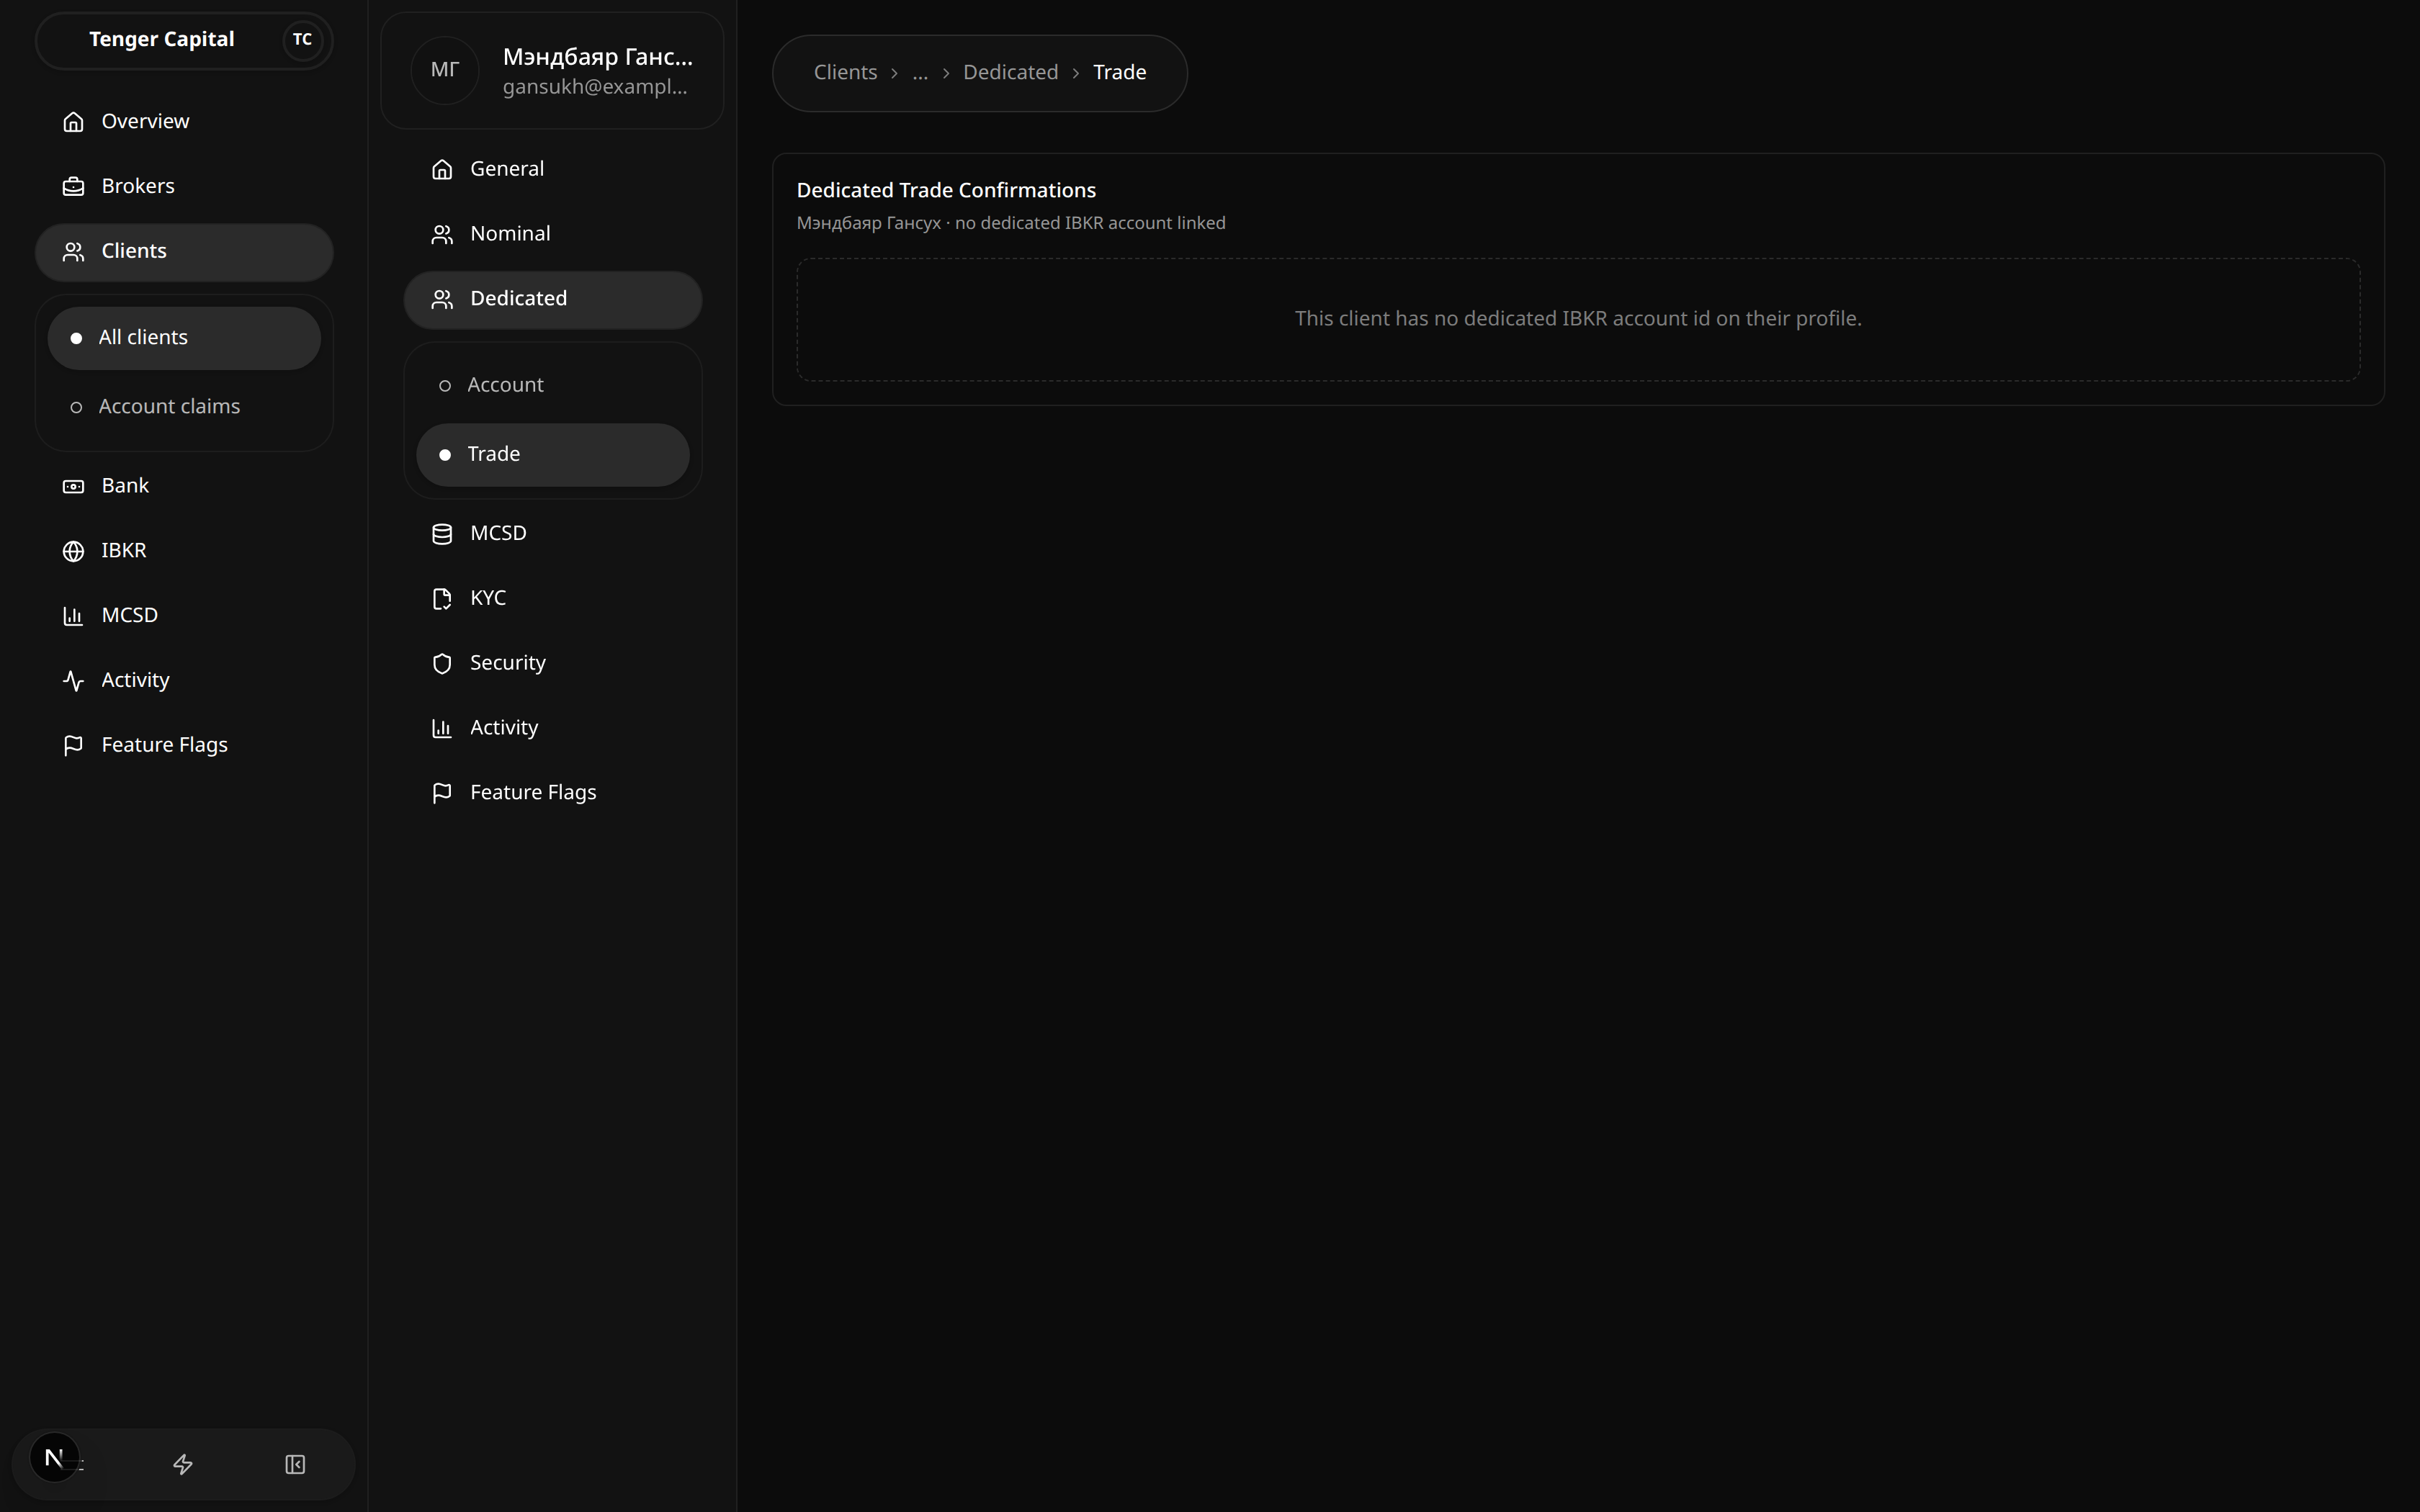The width and height of the screenshot is (2420, 1512).
Task: Open the Tenger Capital organization switcher
Action: pos(184,40)
